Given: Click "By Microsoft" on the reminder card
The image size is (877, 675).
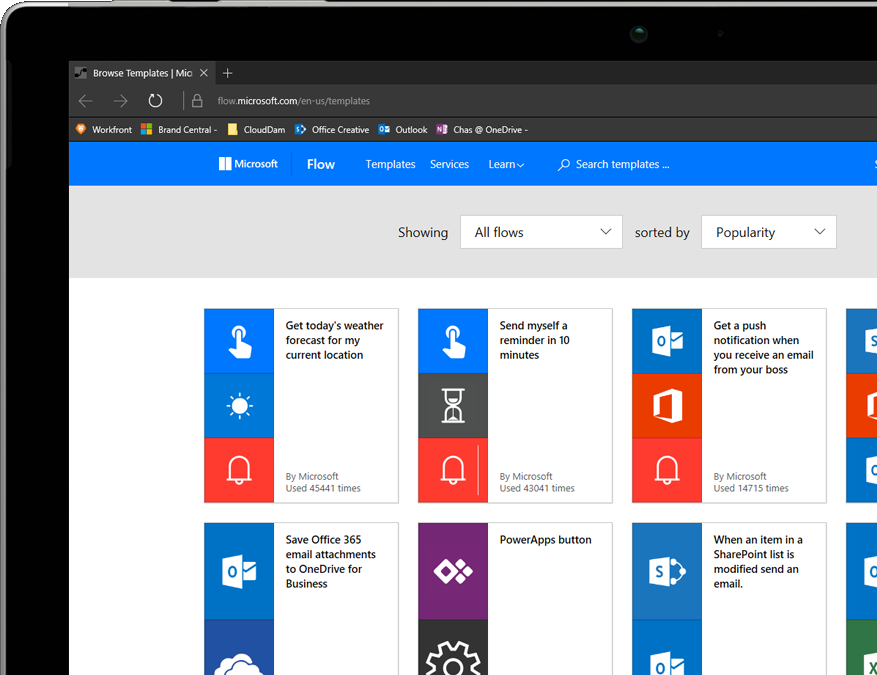Looking at the screenshot, I should click(x=526, y=476).
